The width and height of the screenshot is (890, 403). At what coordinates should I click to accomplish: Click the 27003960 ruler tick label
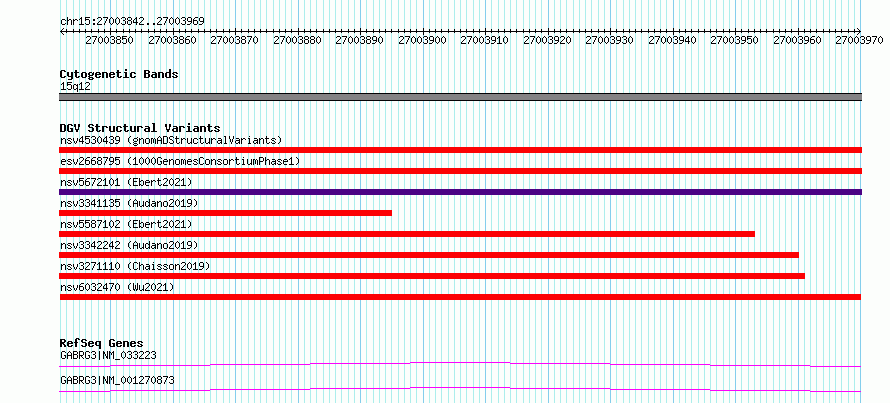tap(797, 41)
